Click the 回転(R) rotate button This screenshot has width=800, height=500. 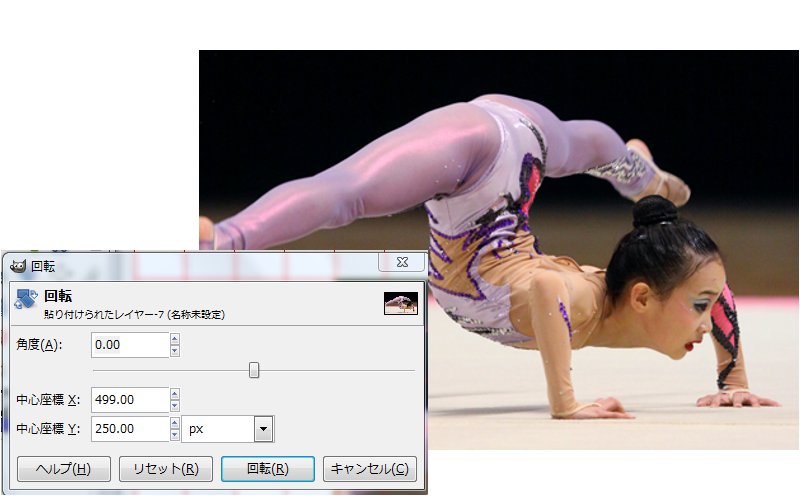tap(268, 468)
